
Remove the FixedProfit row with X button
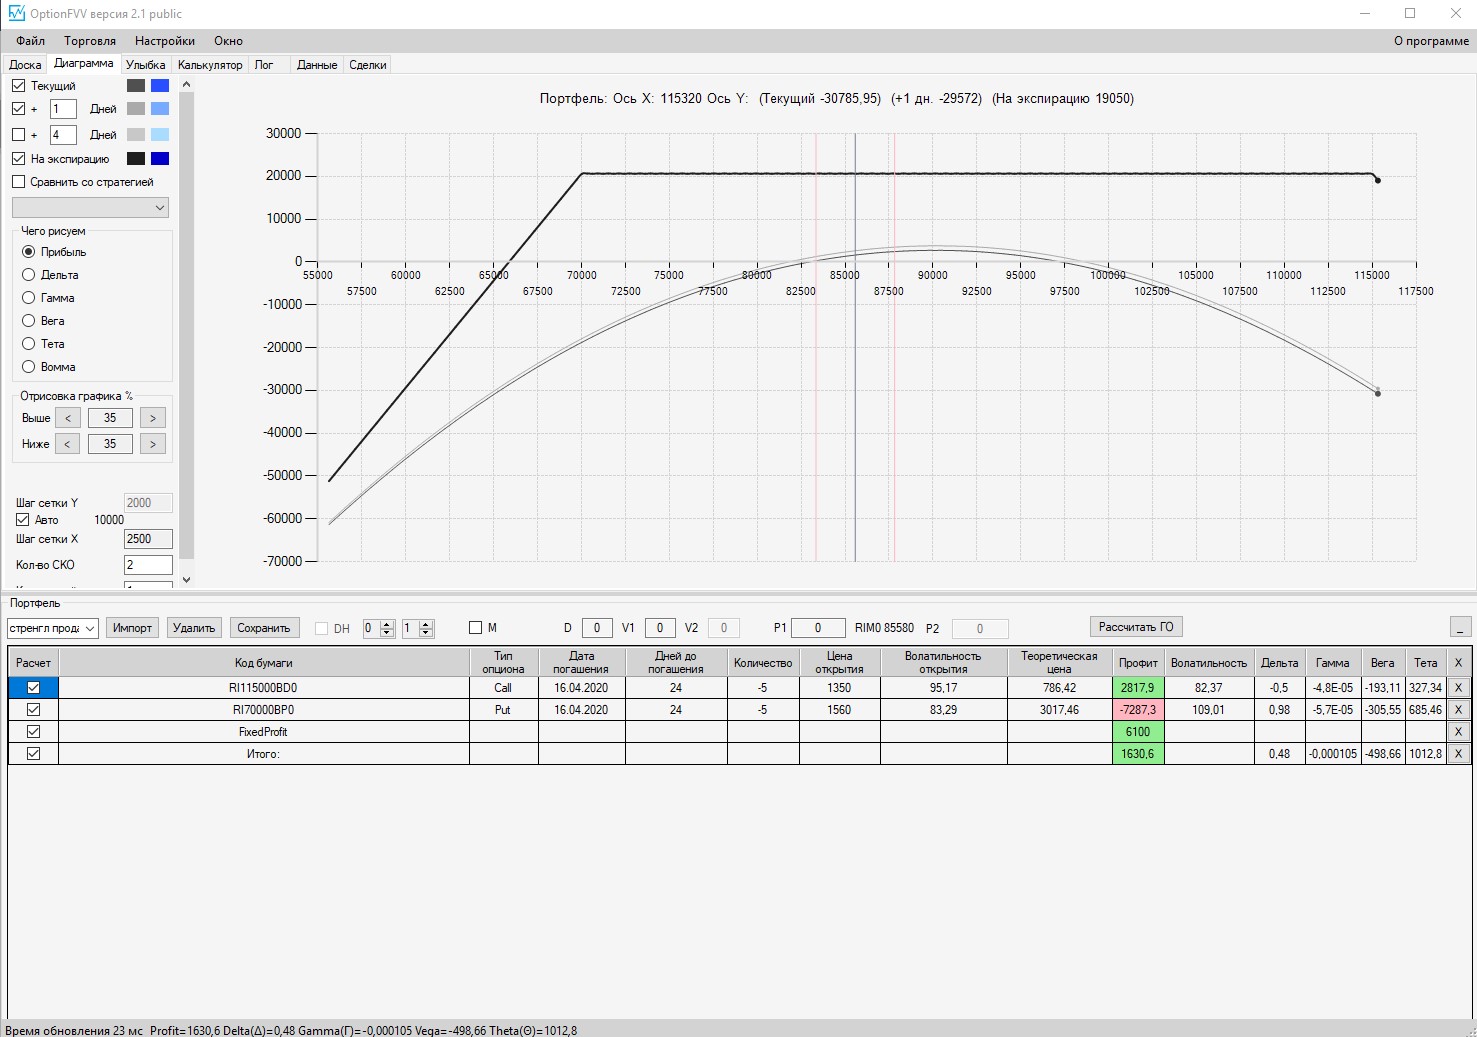[x=1458, y=732]
